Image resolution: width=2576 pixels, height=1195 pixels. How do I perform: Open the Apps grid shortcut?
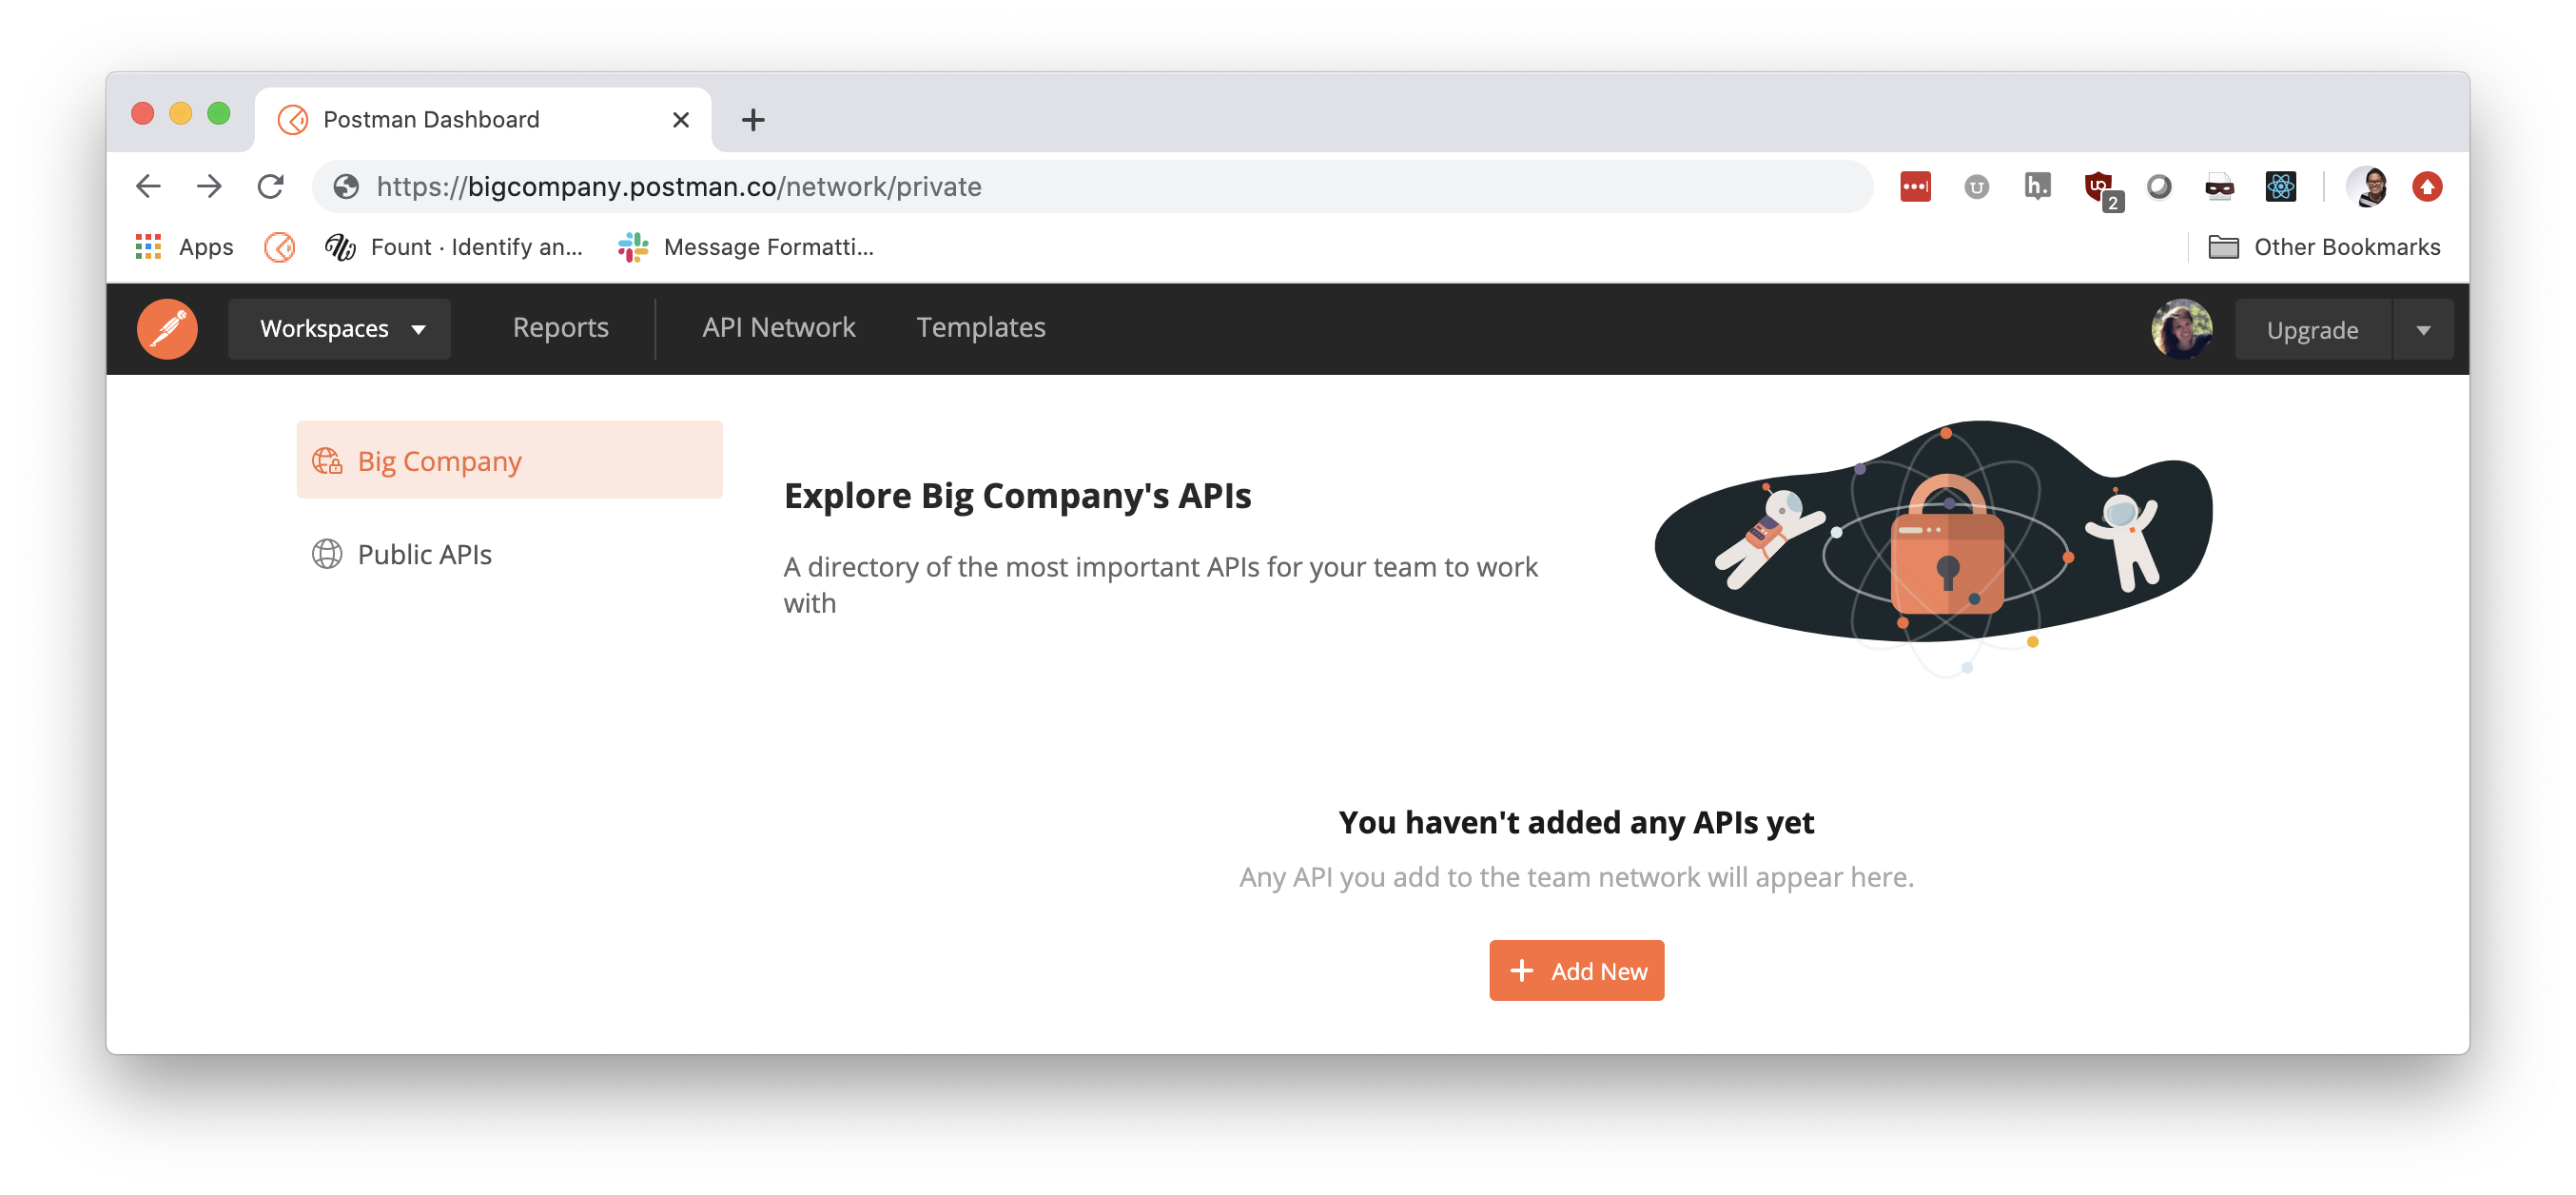185,247
